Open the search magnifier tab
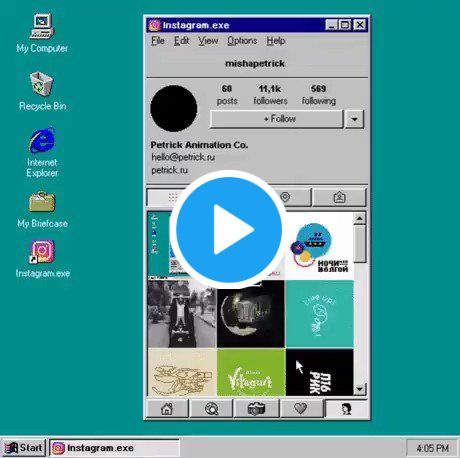460x458 pixels. pyautogui.click(x=212, y=408)
